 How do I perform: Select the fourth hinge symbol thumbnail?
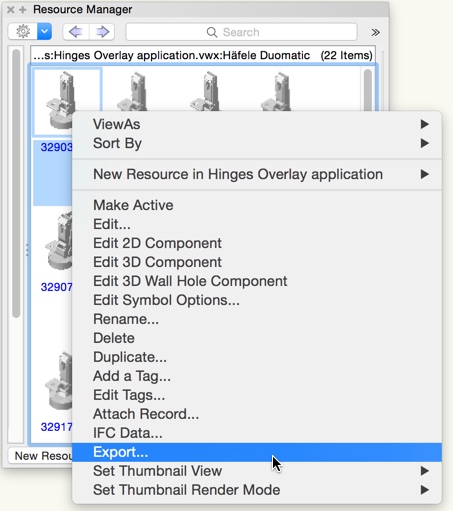point(277,92)
